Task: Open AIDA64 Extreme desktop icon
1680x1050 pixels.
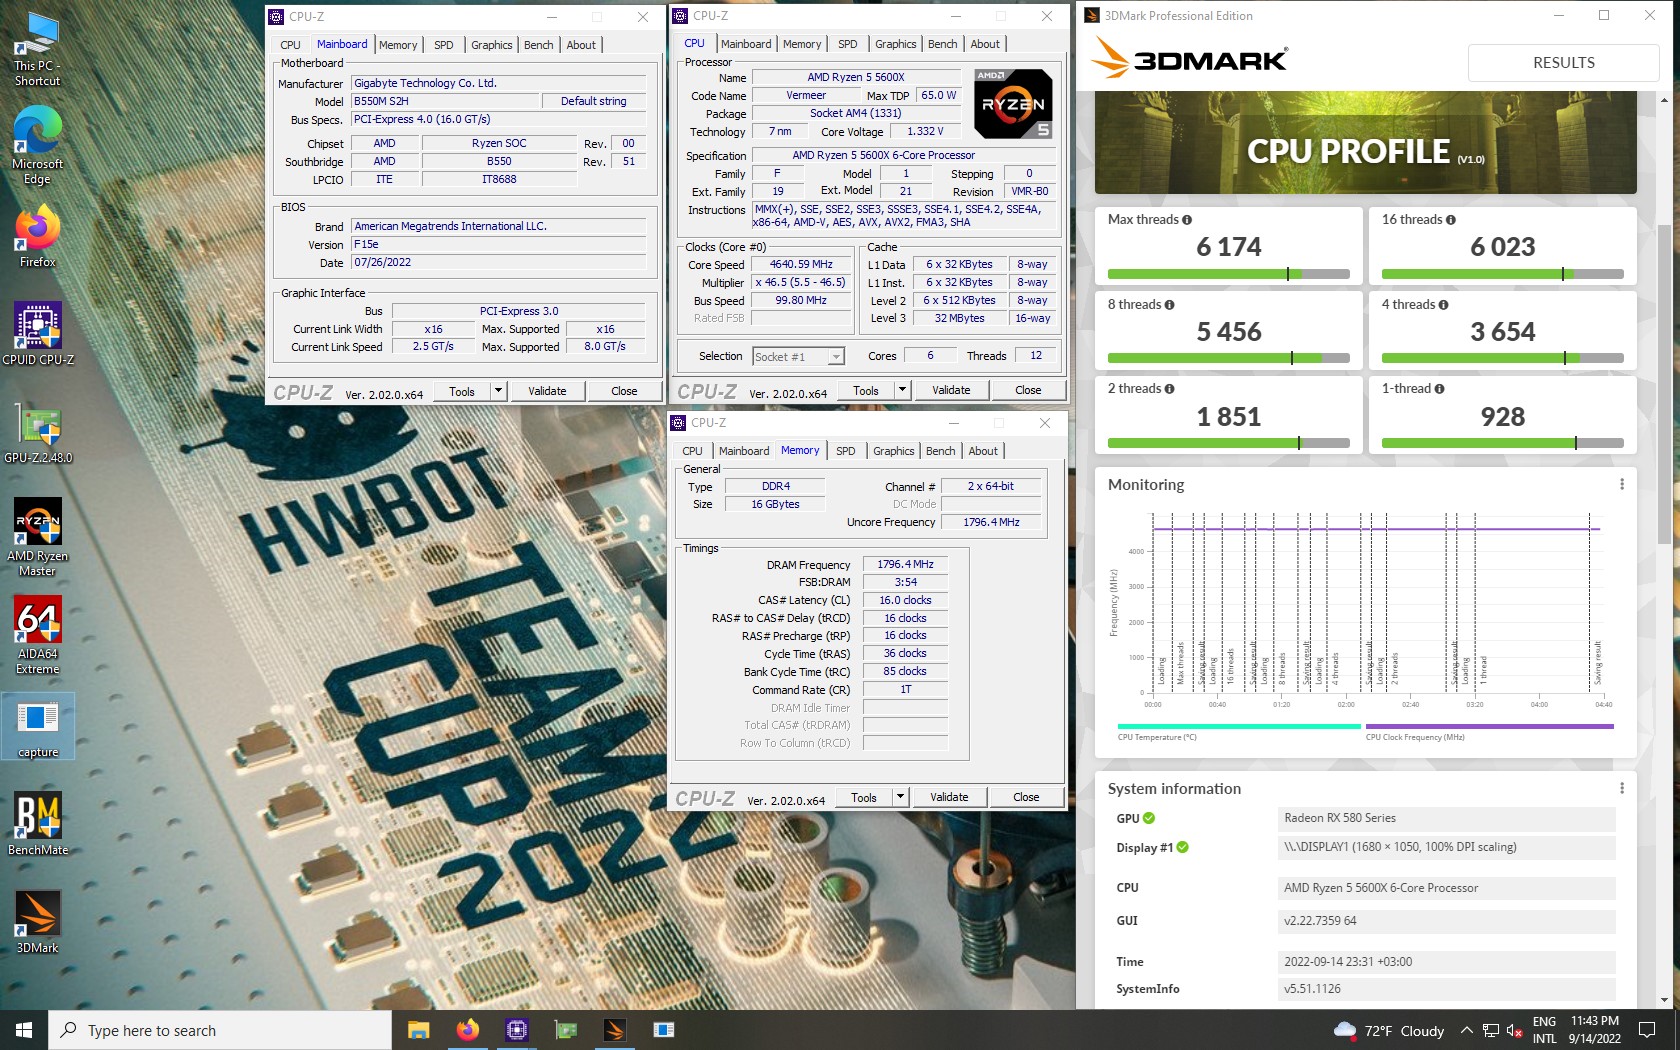Action: 37,635
